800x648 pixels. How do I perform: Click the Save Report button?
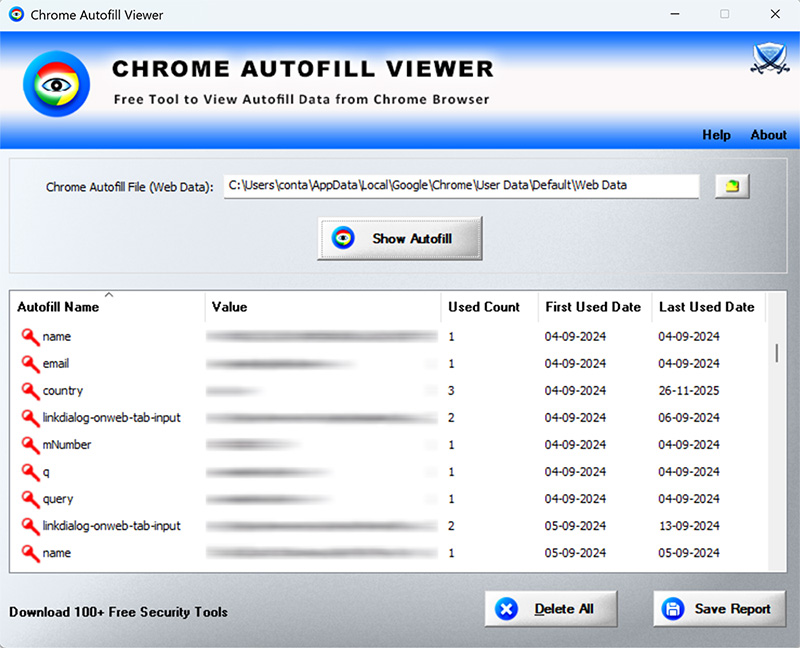click(x=719, y=609)
